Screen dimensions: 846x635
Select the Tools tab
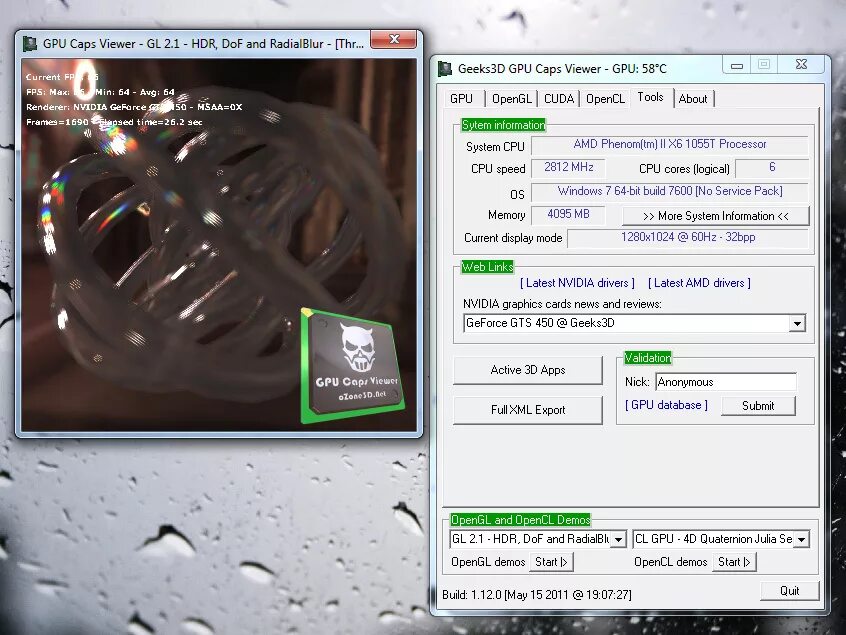coord(651,97)
